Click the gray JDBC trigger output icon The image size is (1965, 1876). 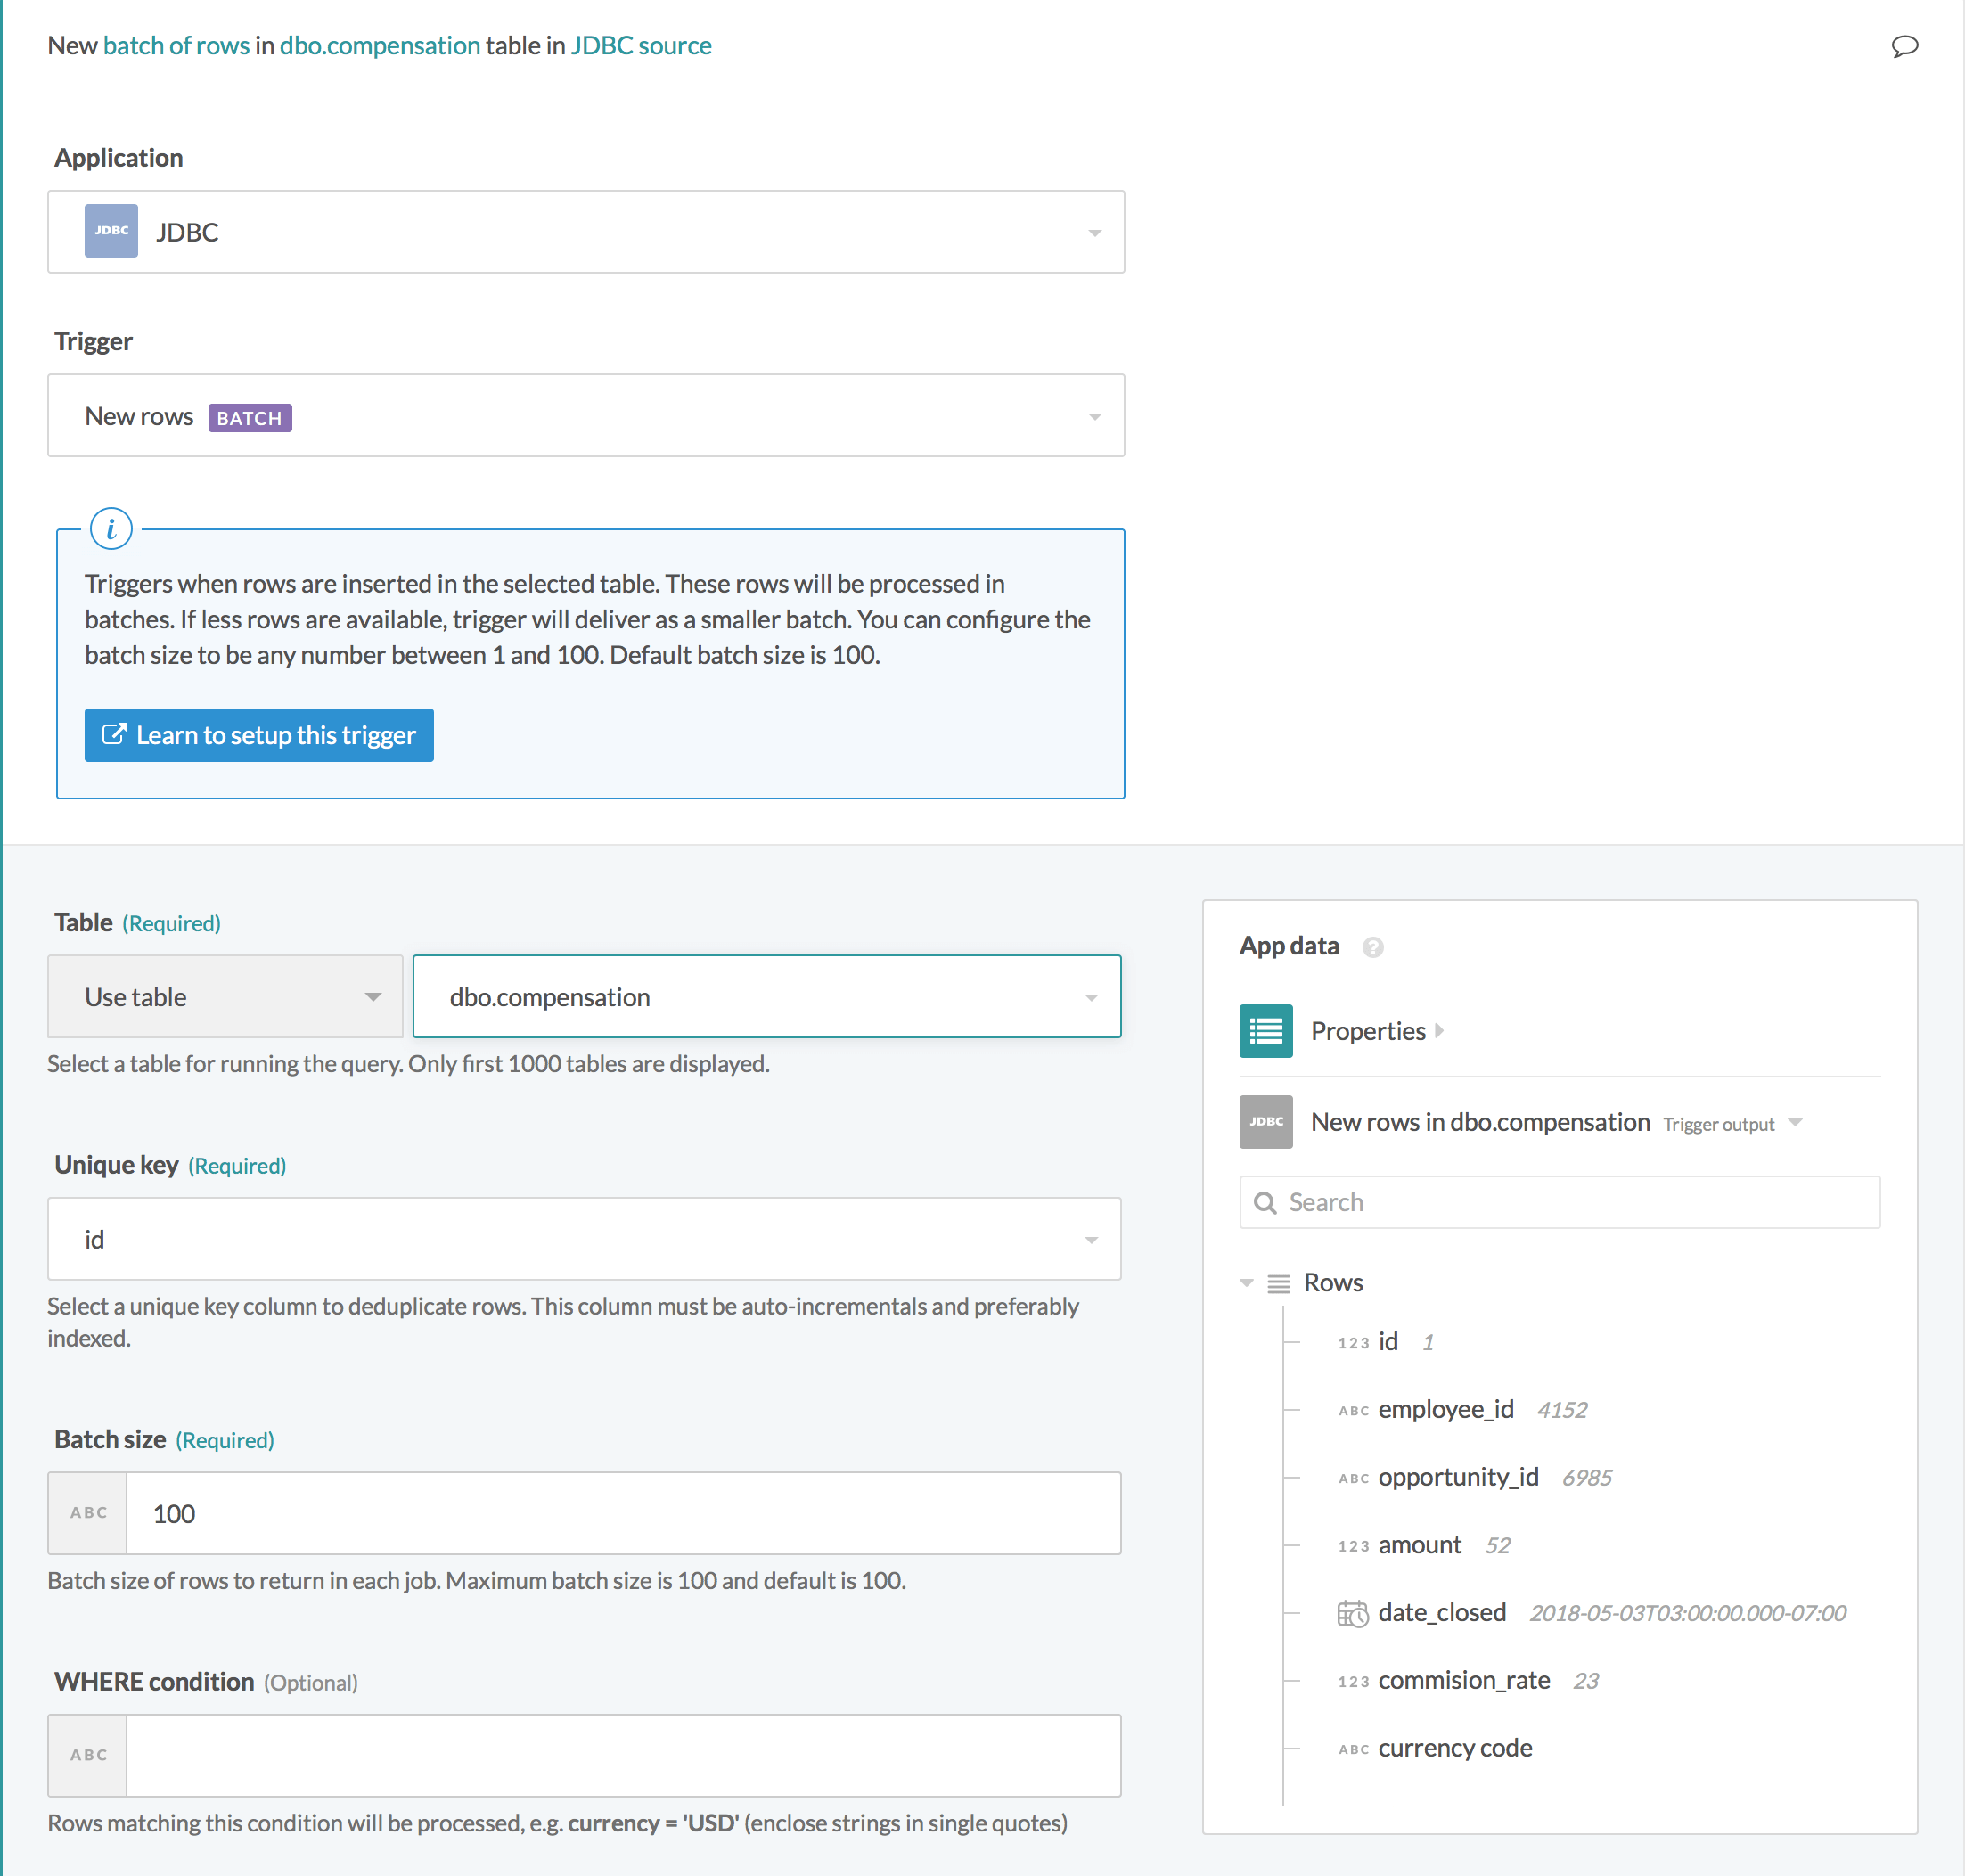(1265, 1122)
